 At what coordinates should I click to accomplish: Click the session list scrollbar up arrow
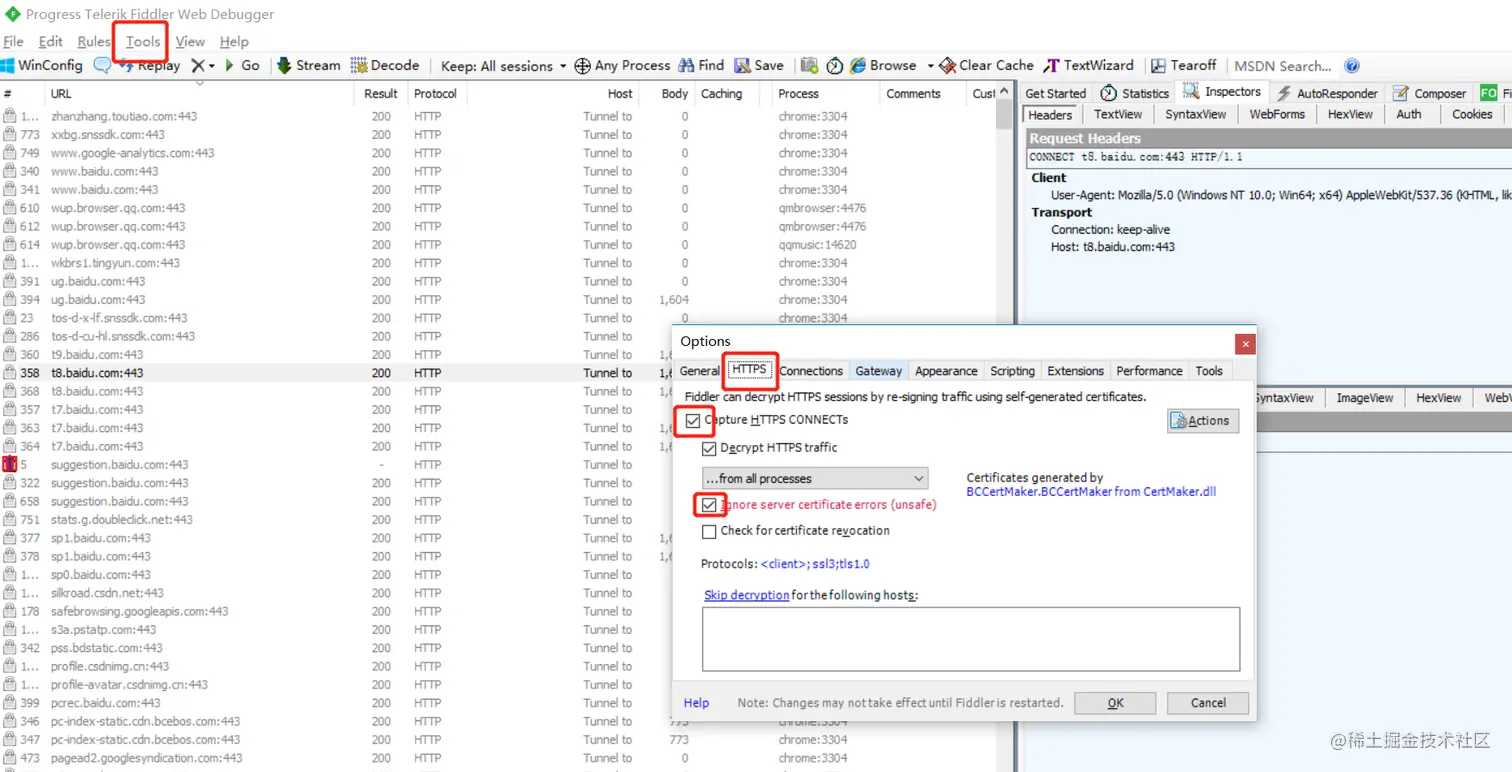tap(1004, 93)
